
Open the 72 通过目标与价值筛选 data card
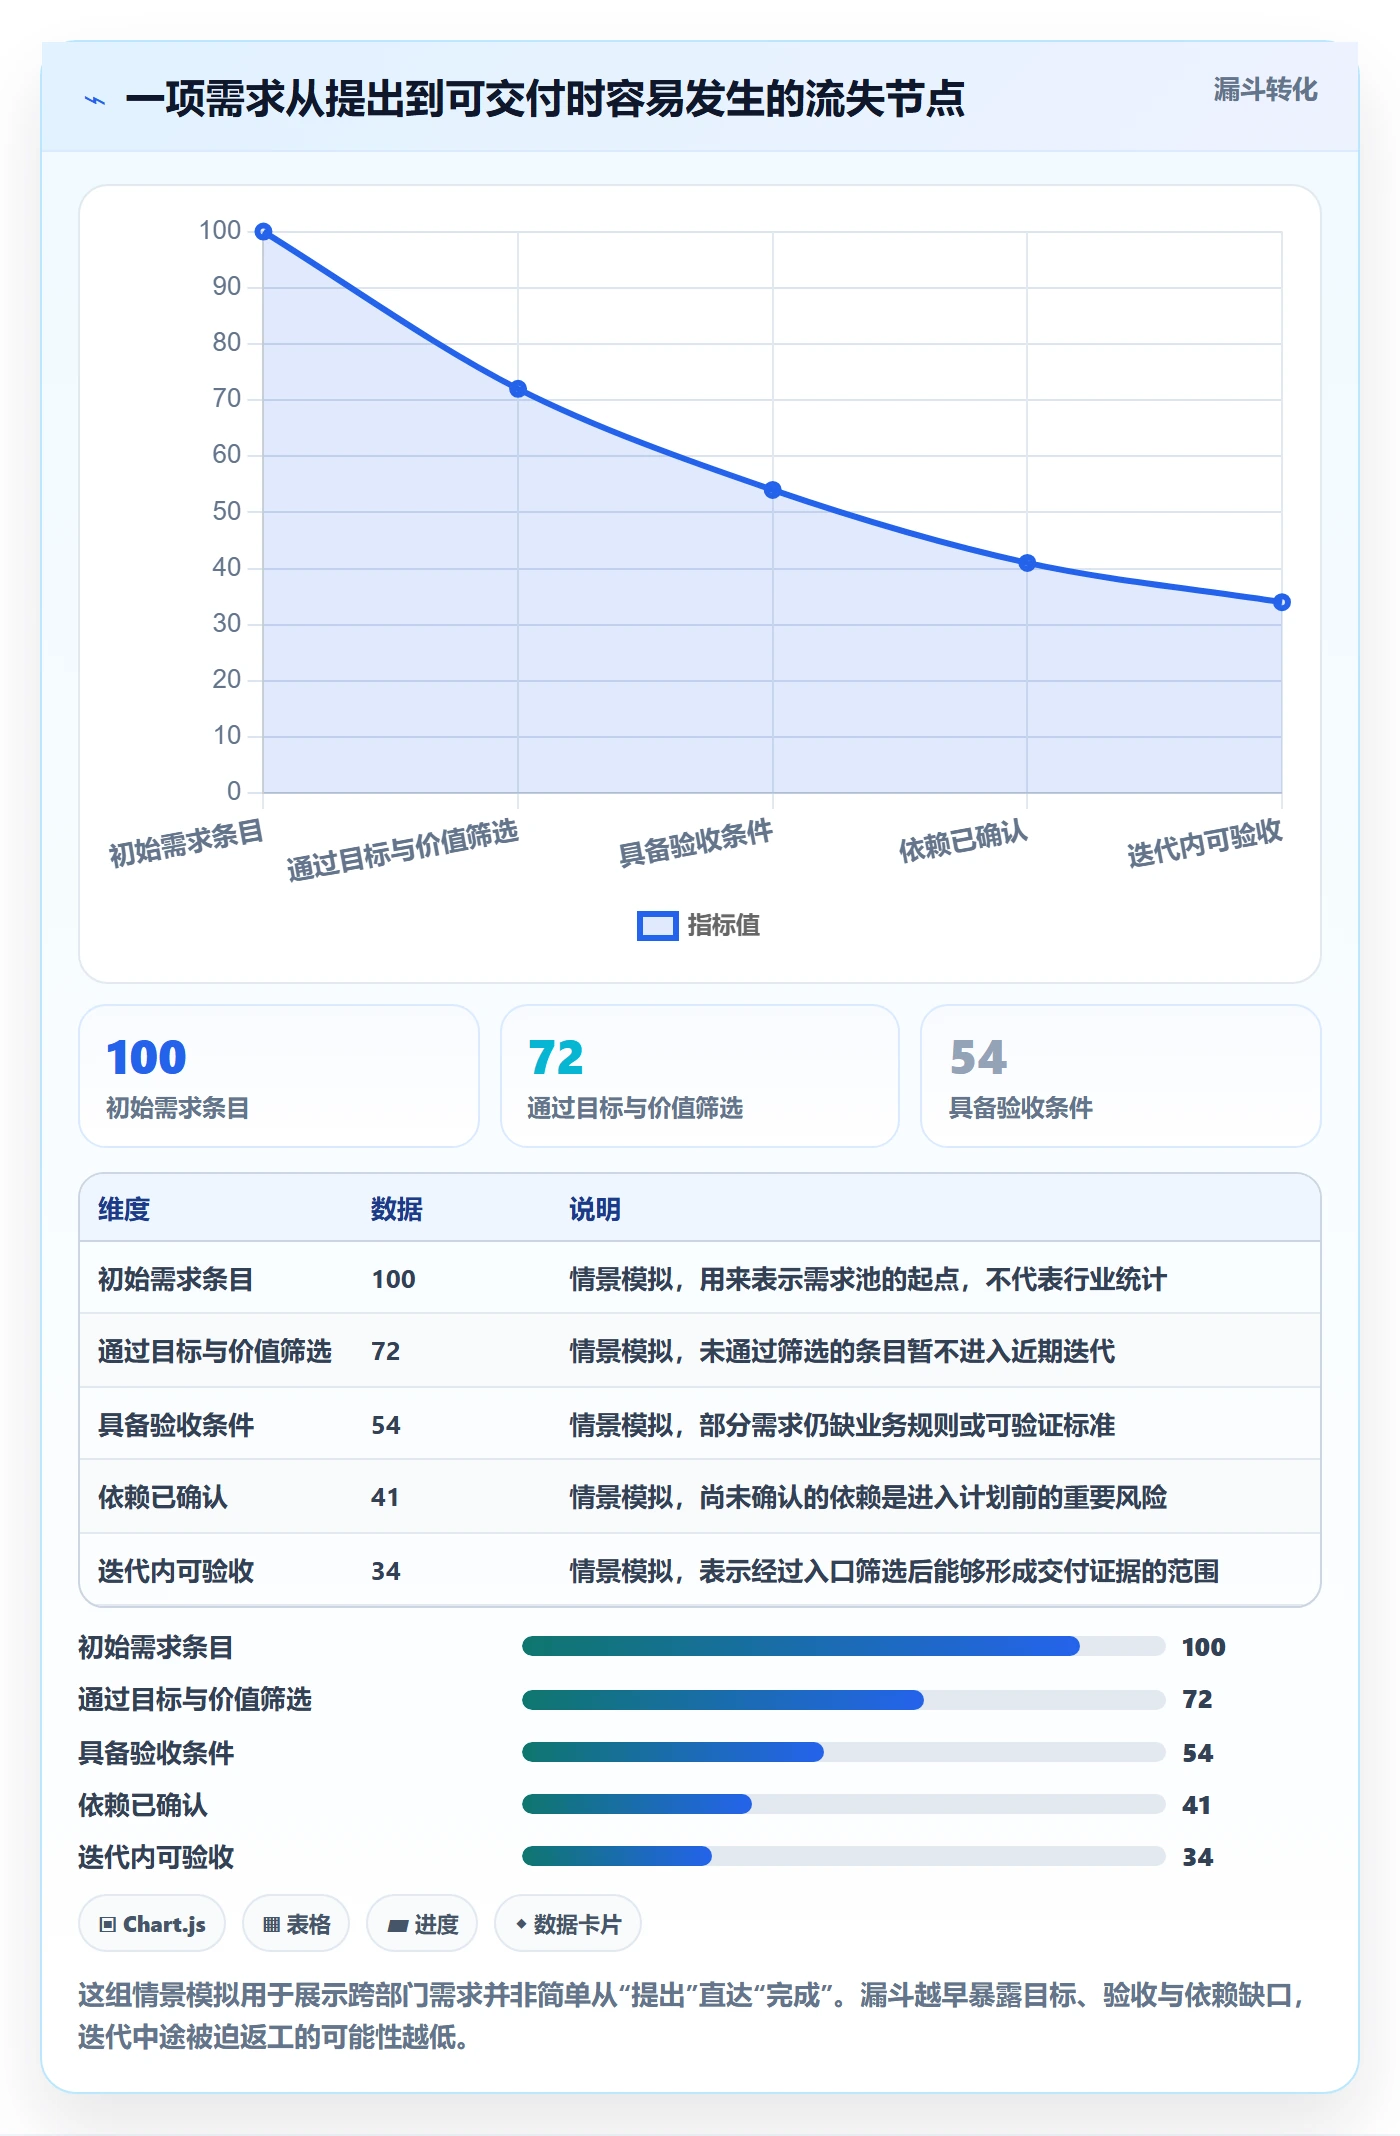[x=700, y=1076]
